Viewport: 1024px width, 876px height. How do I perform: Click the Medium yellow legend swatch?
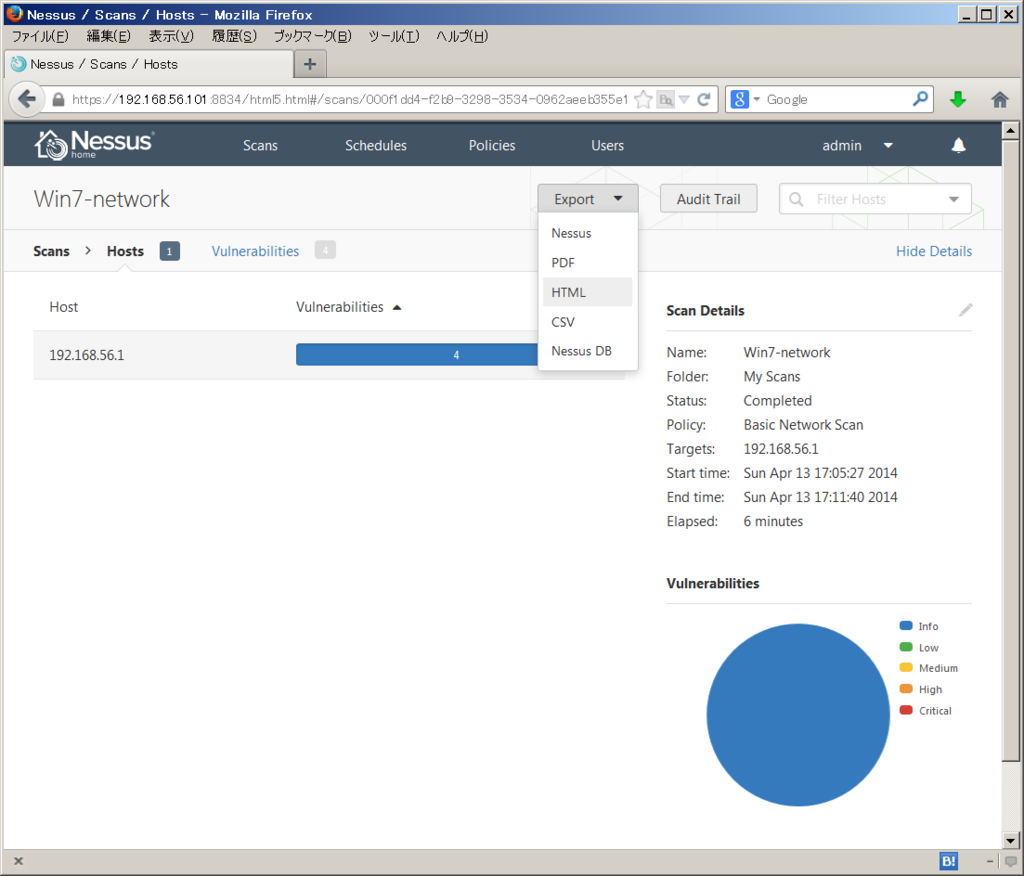pyautogui.click(x=906, y=668)
